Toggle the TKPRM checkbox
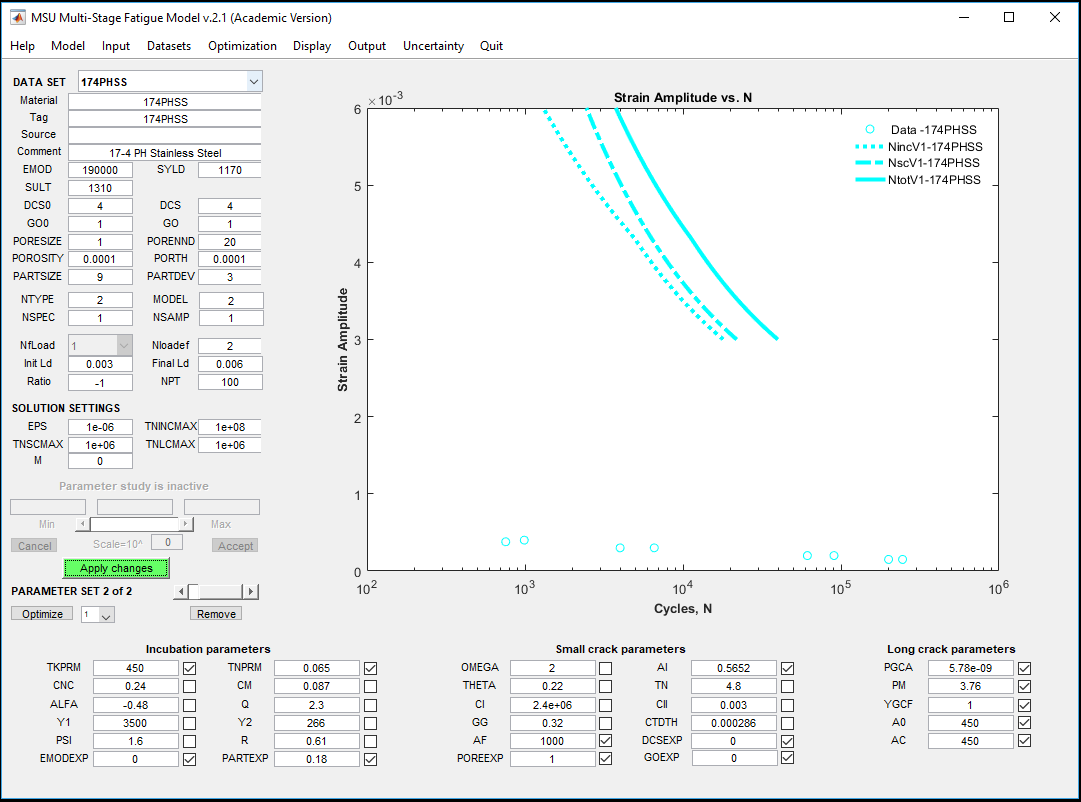The height and width of the screenshot is (802, 1081). (190, 668)
